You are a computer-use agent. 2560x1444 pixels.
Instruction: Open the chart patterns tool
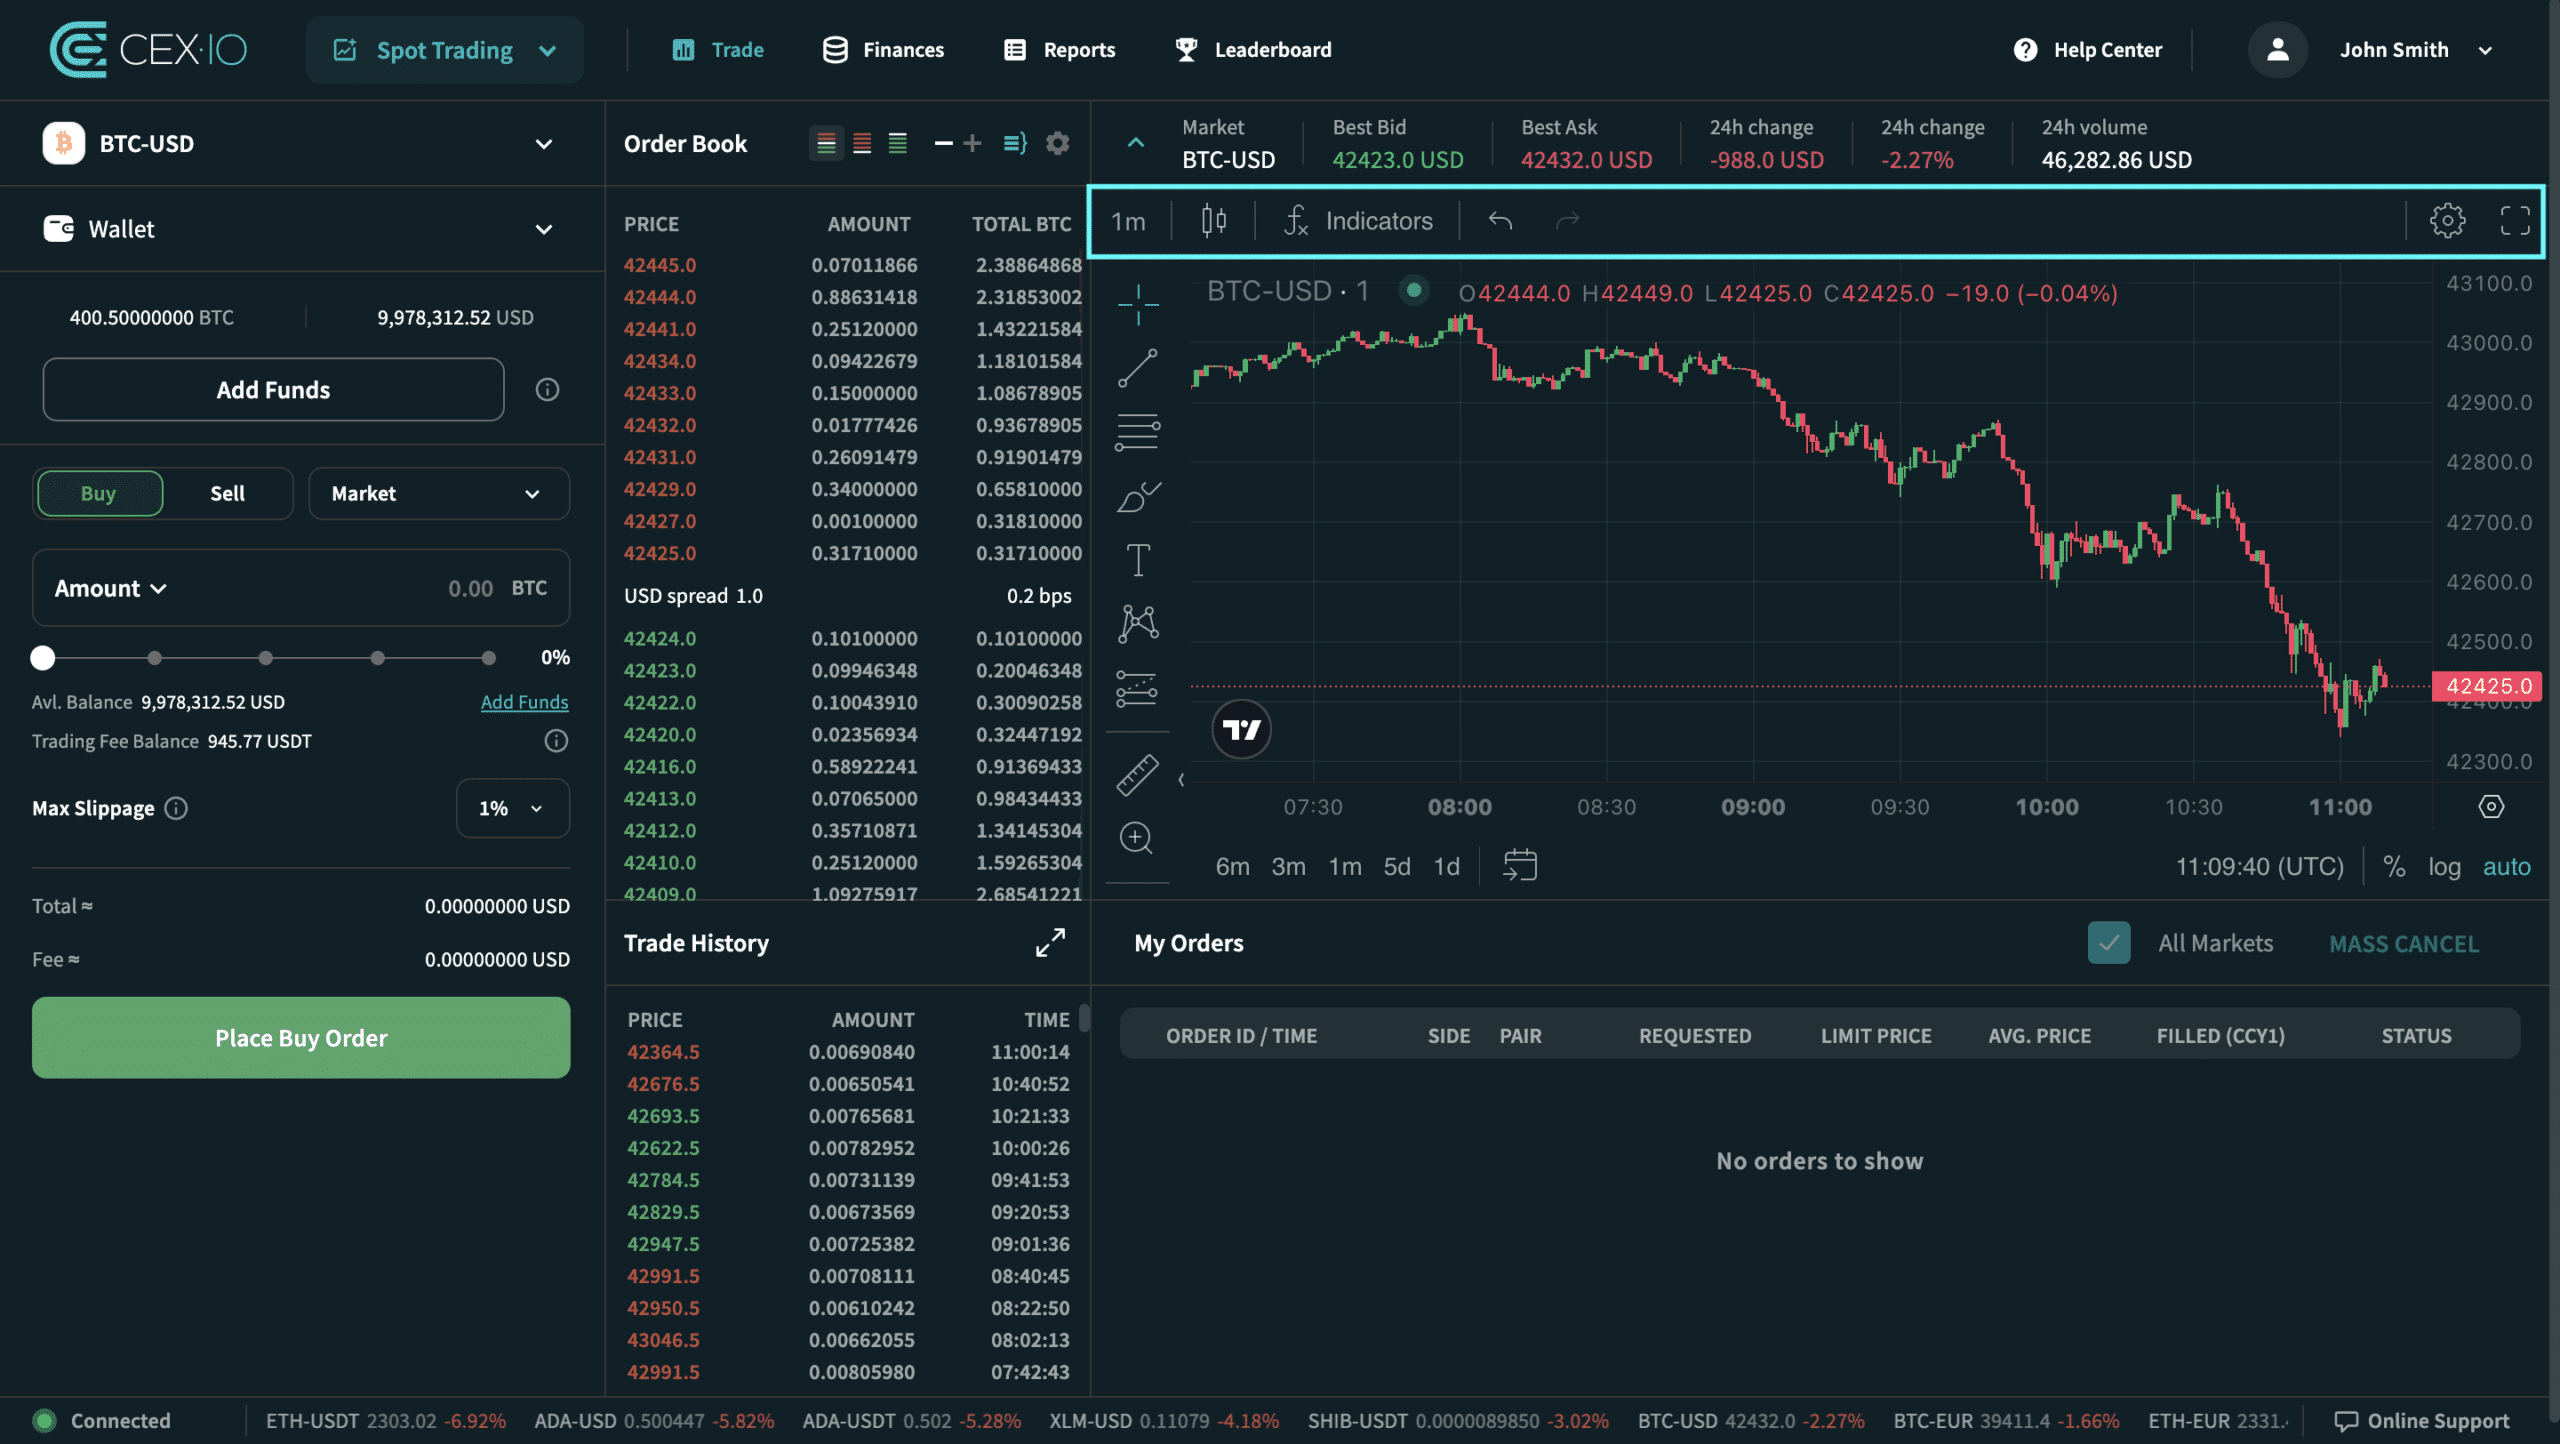(x=1138, y=624)
